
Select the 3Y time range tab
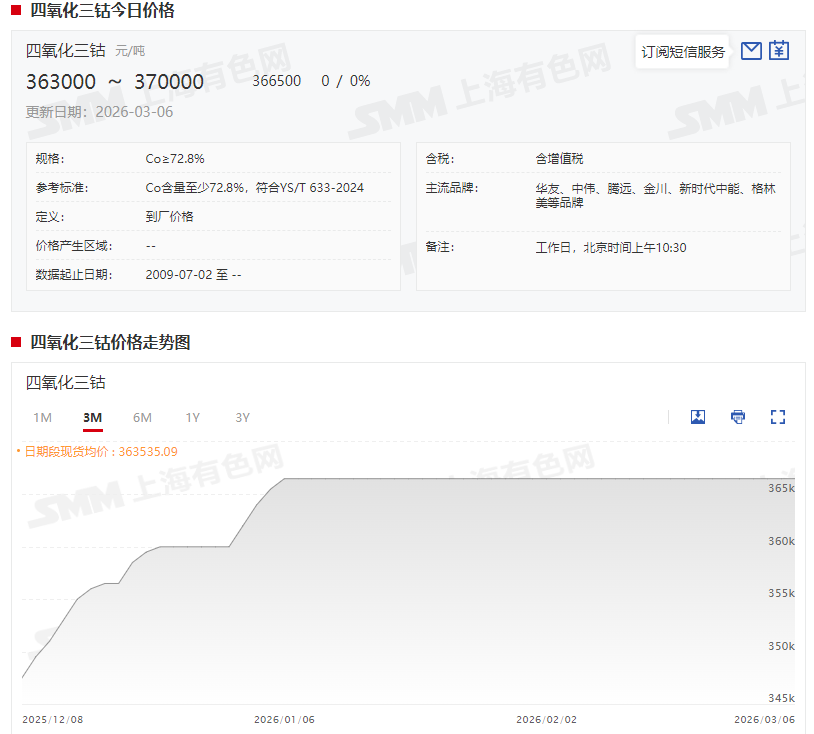(242, 418)
